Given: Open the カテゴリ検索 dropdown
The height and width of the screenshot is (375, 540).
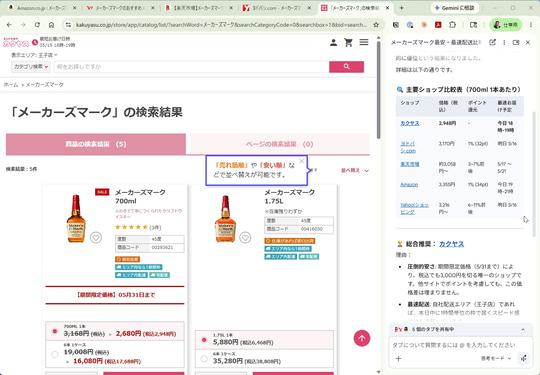Looking at the screenshot, I should tap(31, 66).
